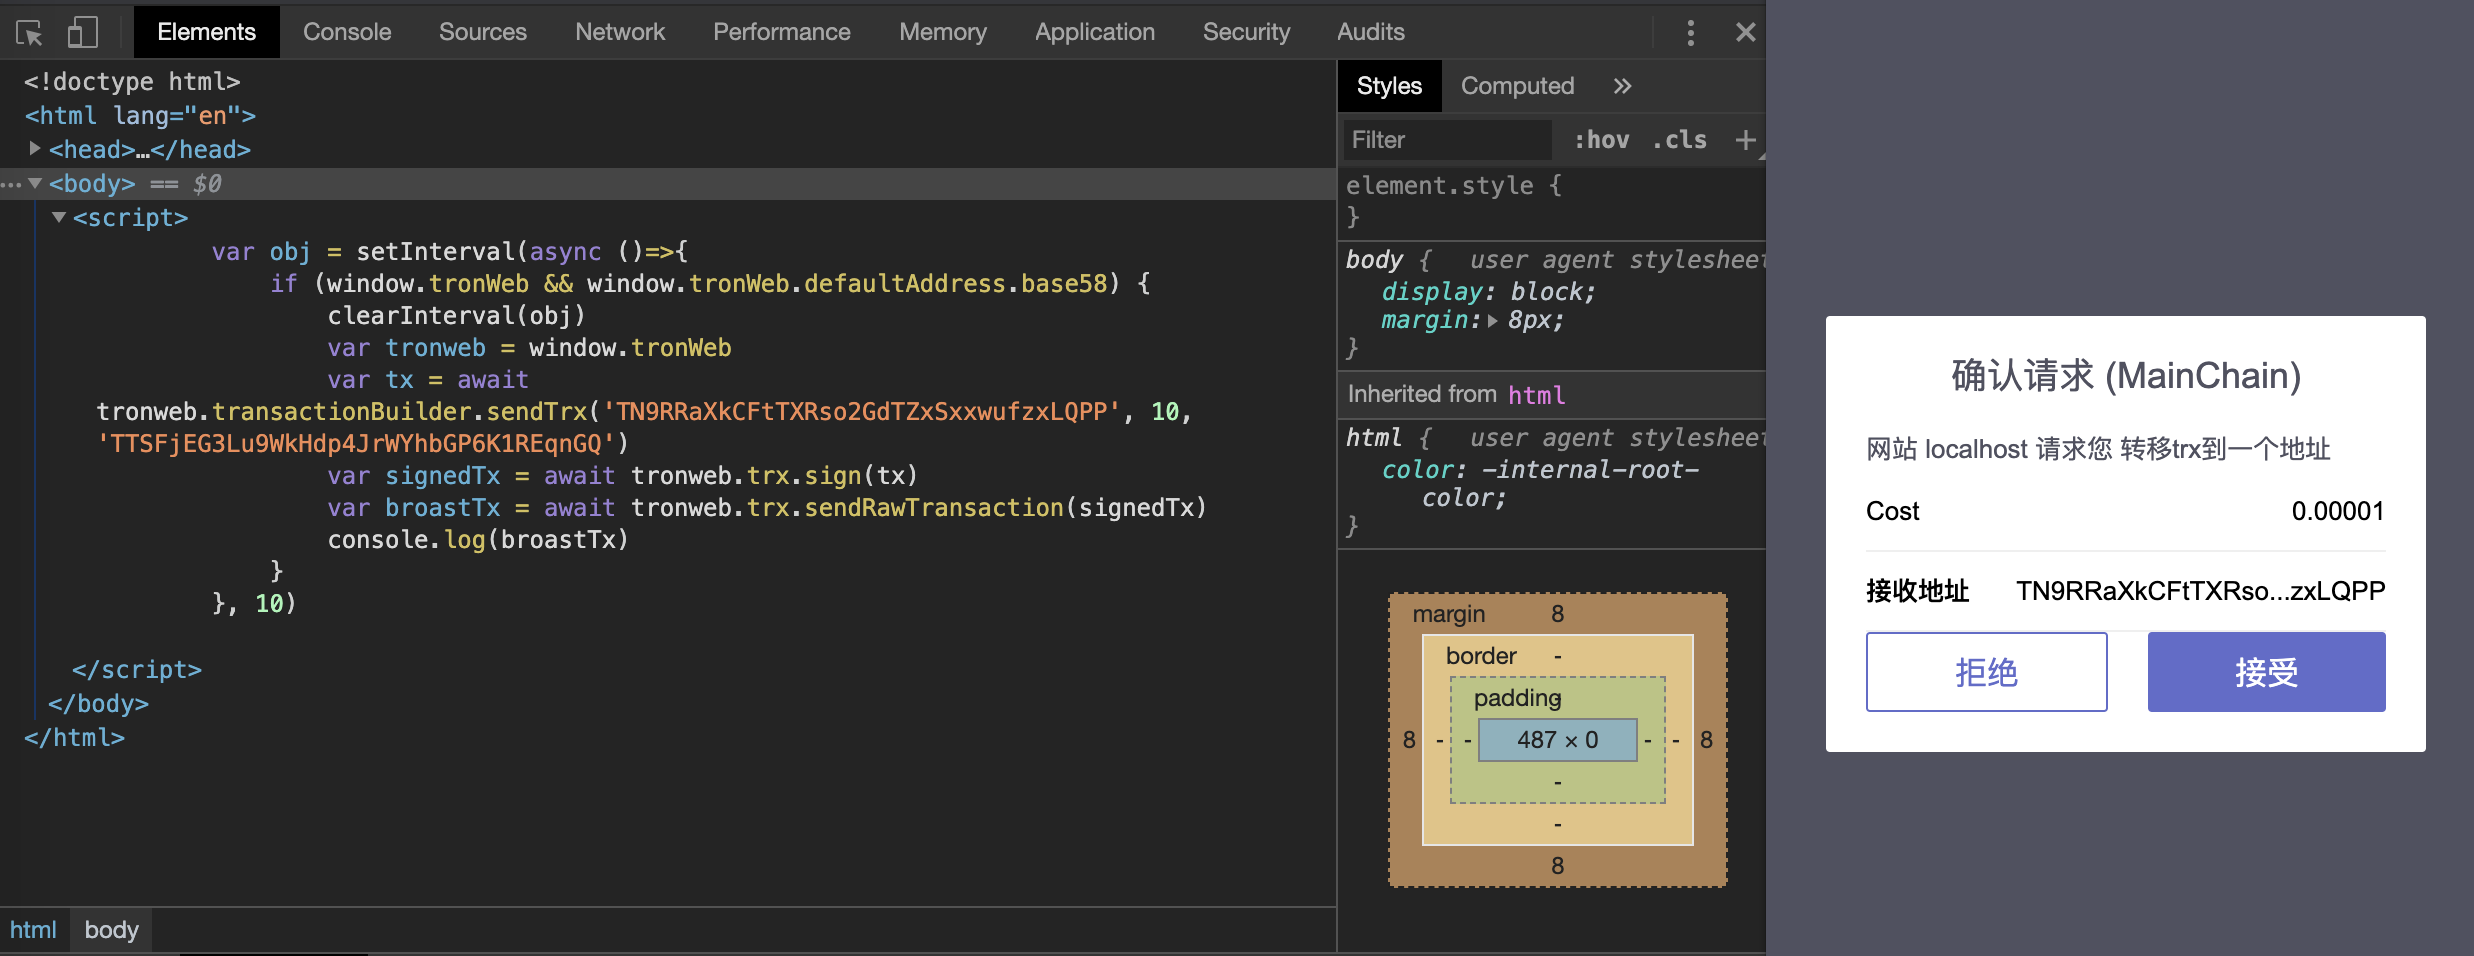
Task: Expand the head element node
Action: [35, 148]
